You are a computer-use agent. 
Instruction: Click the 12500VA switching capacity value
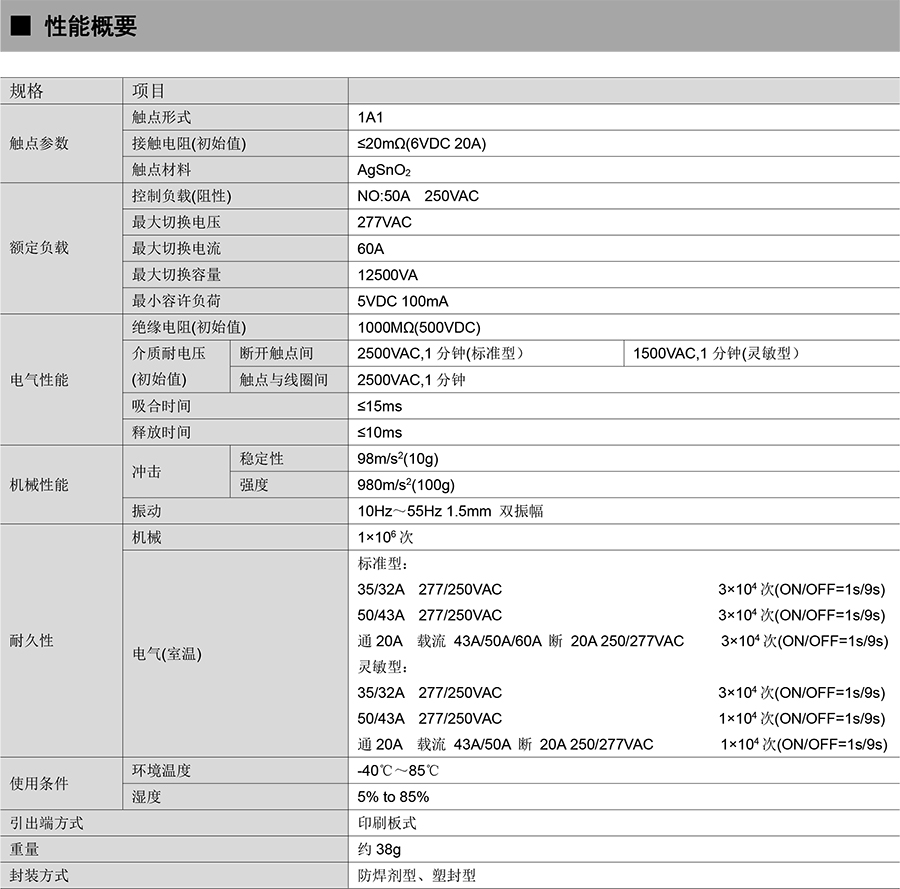(388, 274)
